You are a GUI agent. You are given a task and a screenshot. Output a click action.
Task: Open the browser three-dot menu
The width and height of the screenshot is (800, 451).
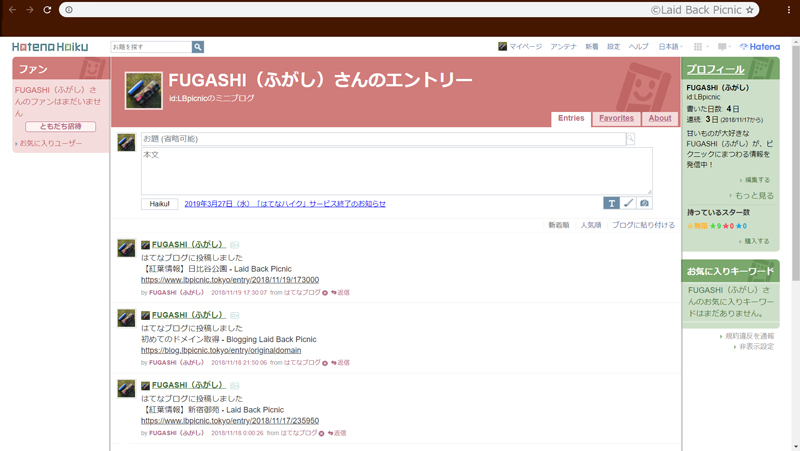(x=788, y=10)
